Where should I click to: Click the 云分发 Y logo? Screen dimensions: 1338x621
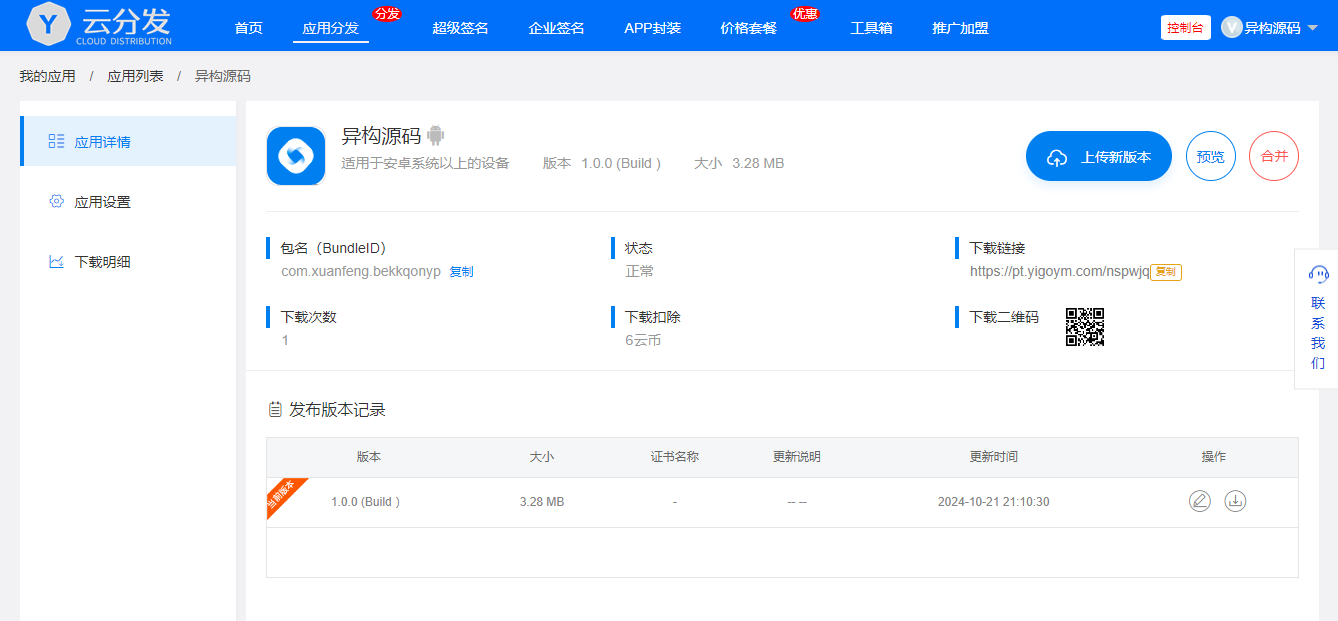47,24
